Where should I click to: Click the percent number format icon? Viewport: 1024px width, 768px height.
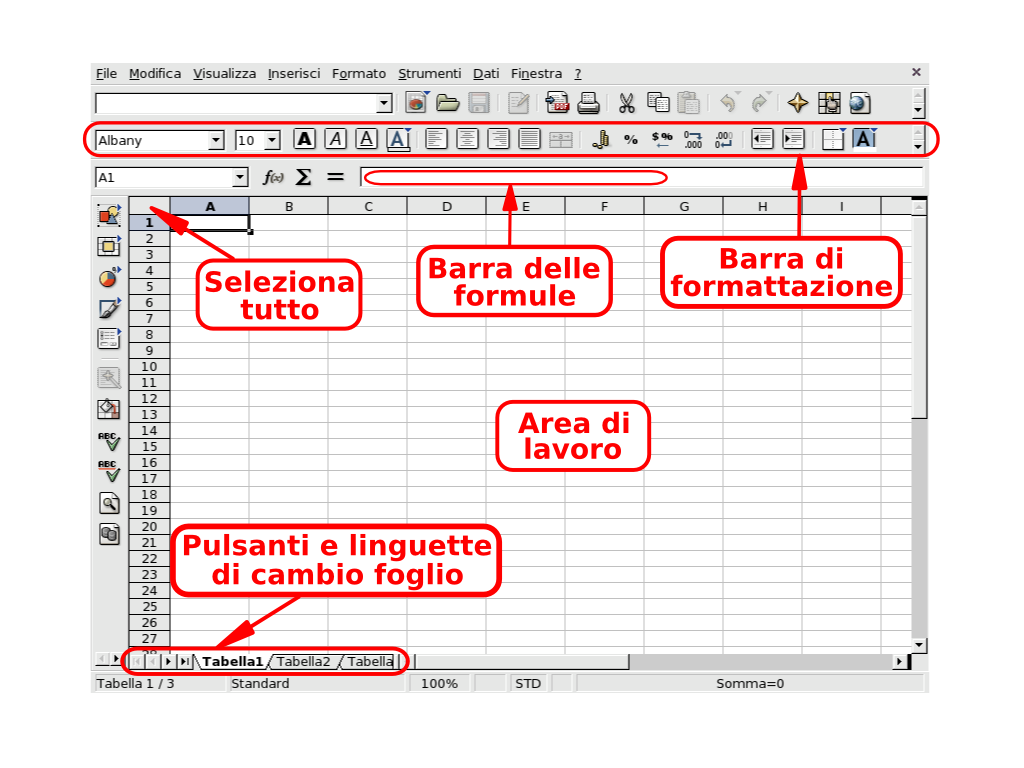[x=631, y=140]
